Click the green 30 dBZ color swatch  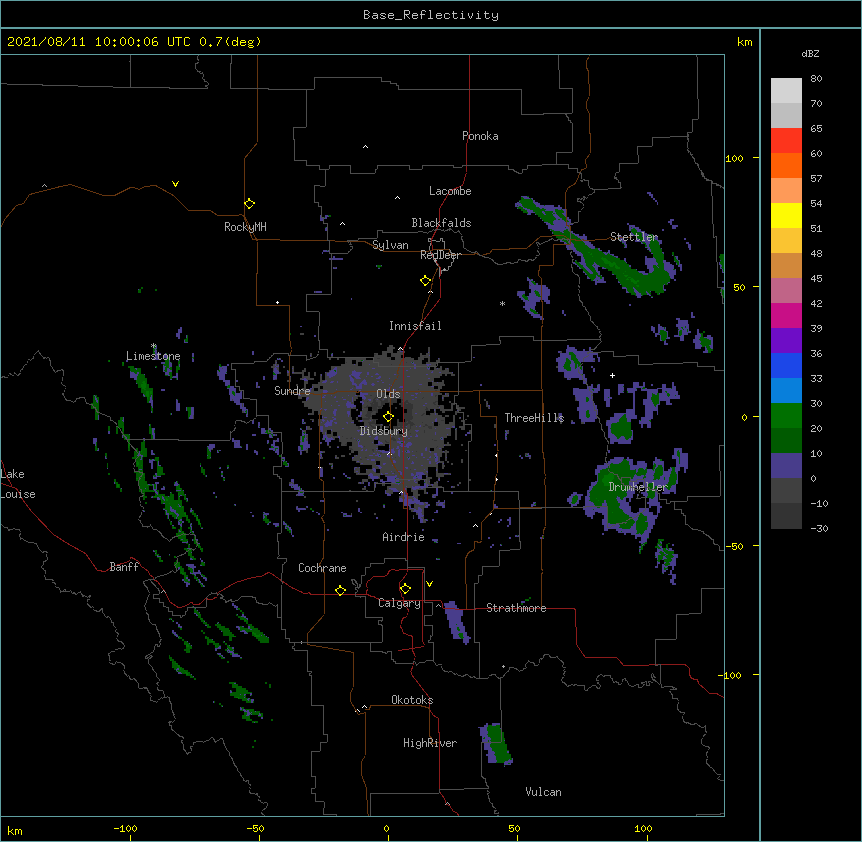[x=786, y=416]
